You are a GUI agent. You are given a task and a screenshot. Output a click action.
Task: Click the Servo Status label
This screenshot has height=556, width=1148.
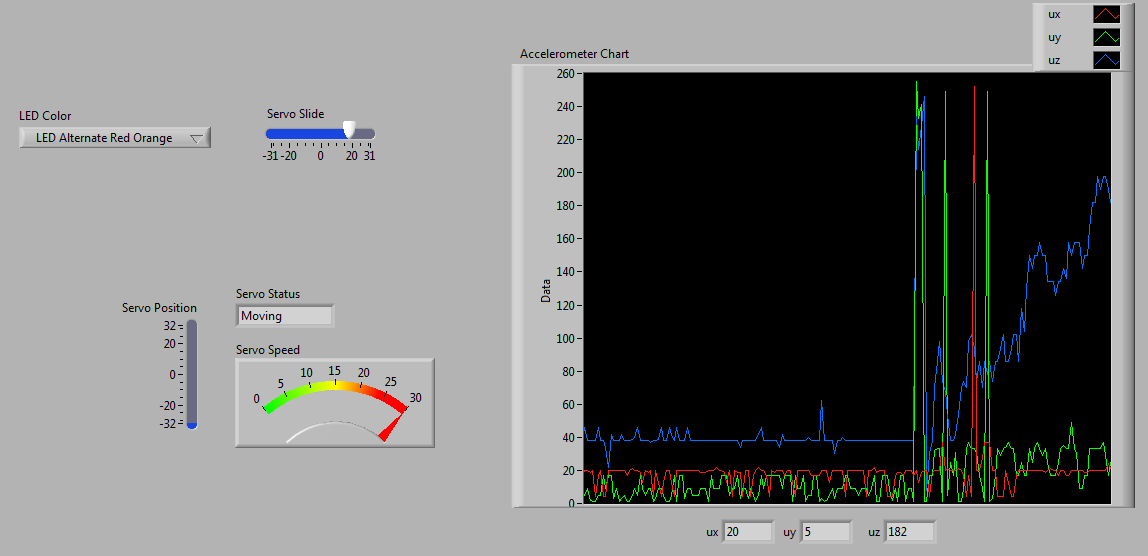(267, 294)
